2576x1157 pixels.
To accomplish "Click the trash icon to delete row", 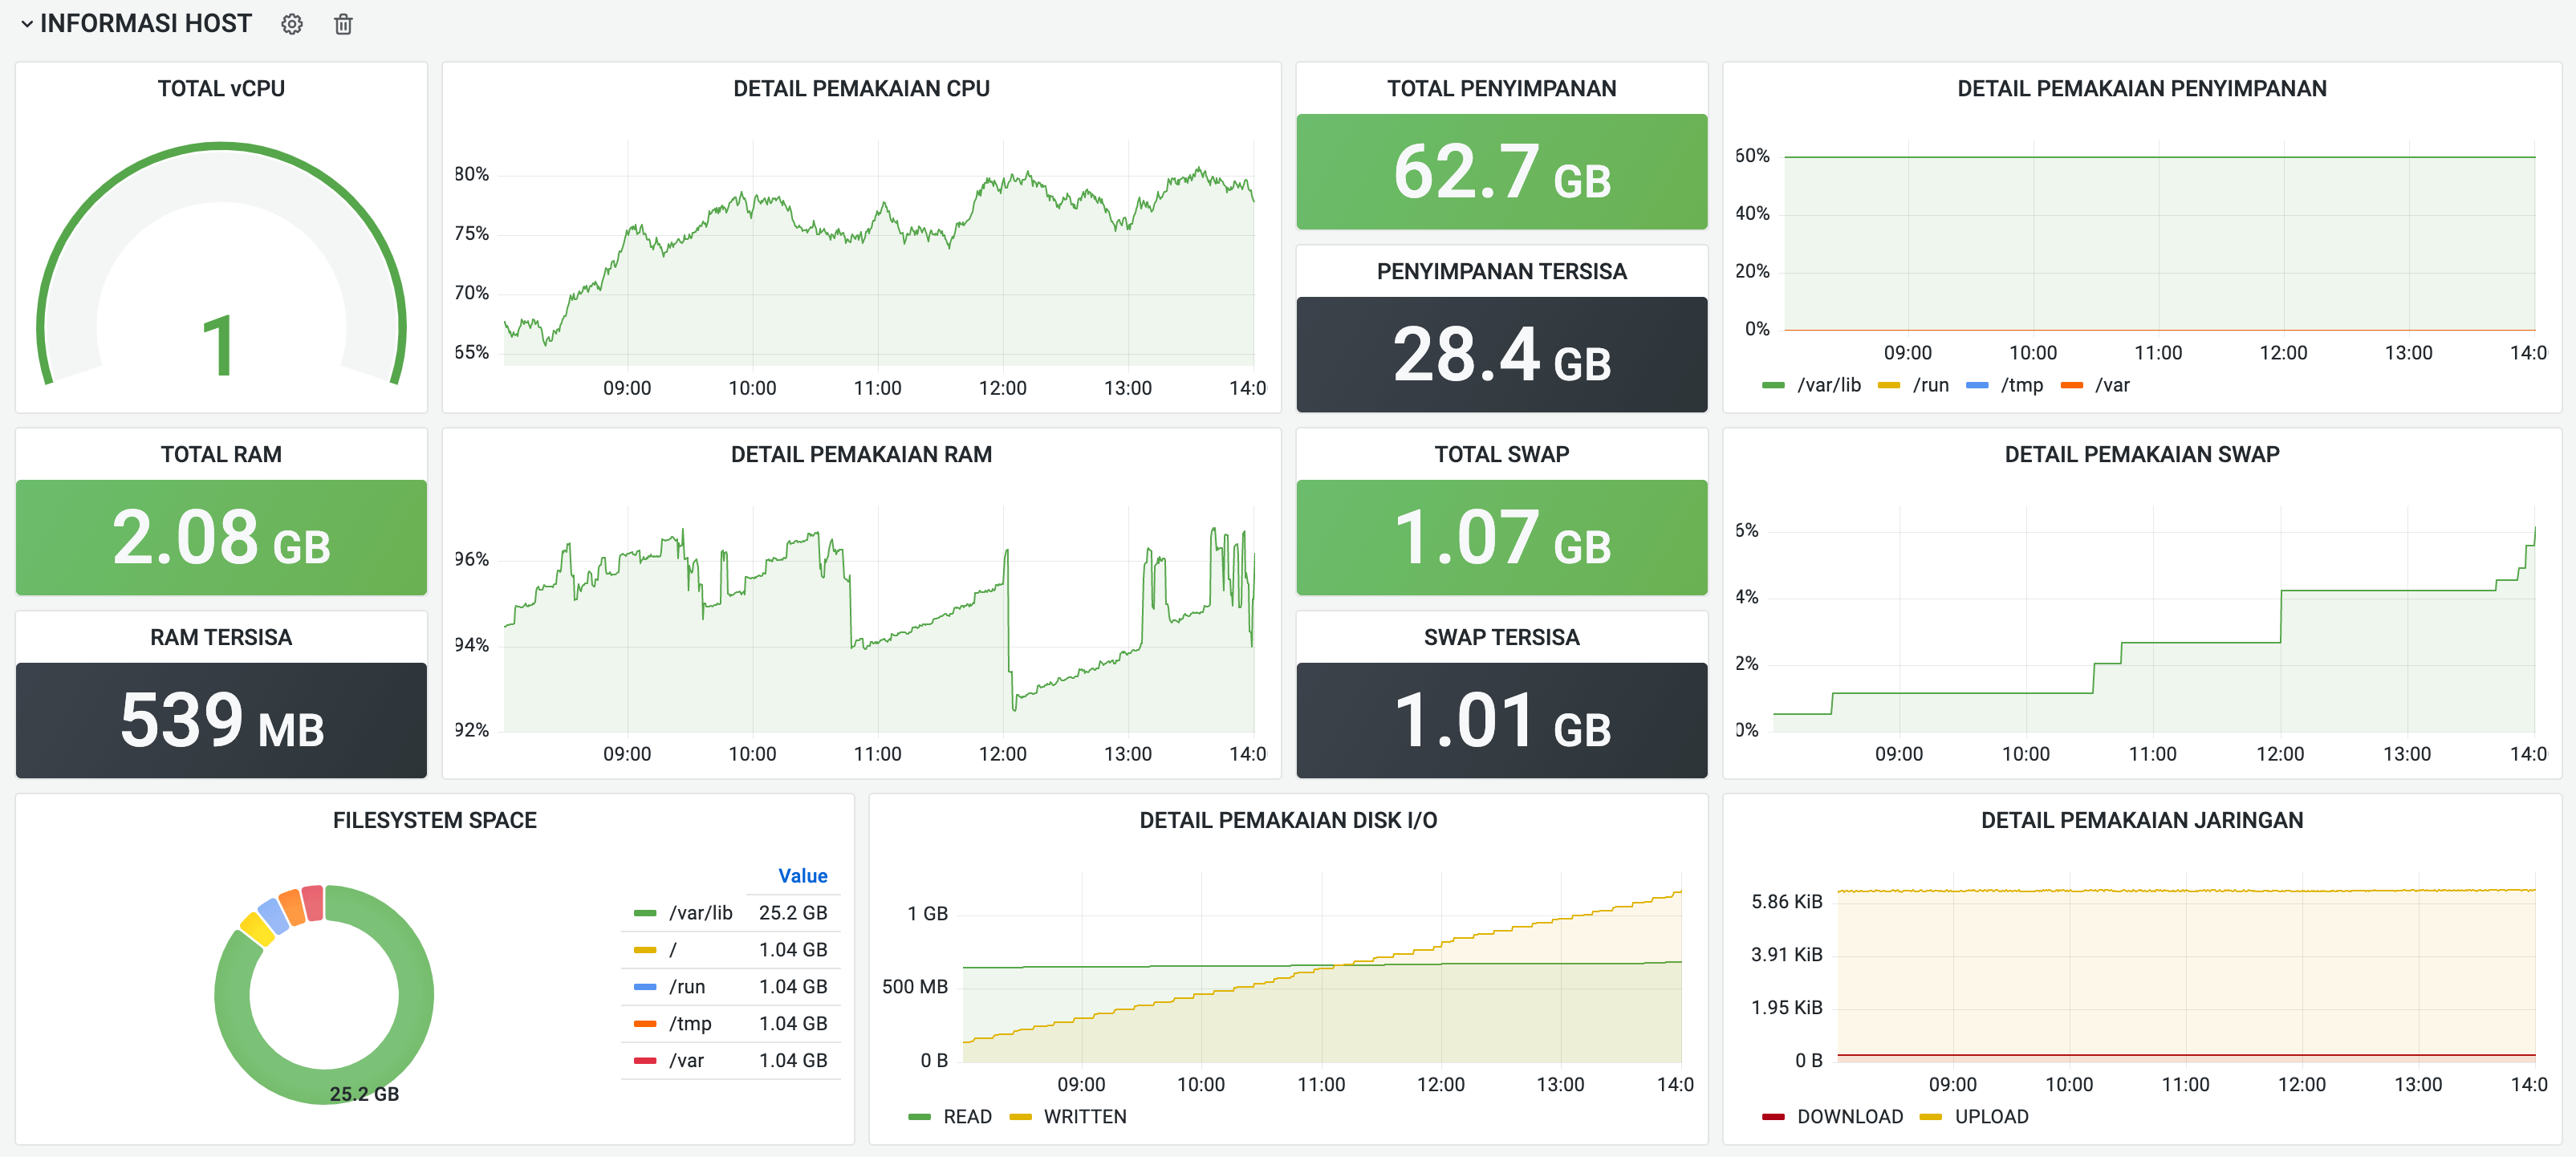I will coord(343,24).
